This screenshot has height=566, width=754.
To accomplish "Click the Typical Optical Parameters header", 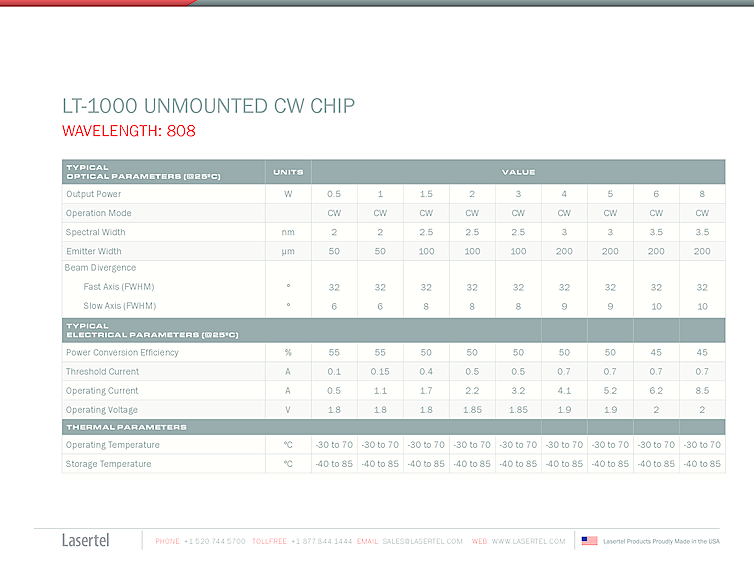I will [142, 172].
